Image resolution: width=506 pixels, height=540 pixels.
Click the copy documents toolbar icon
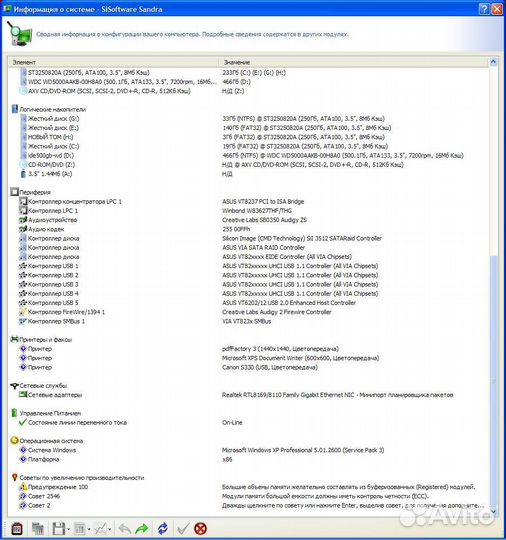point(38,528)
